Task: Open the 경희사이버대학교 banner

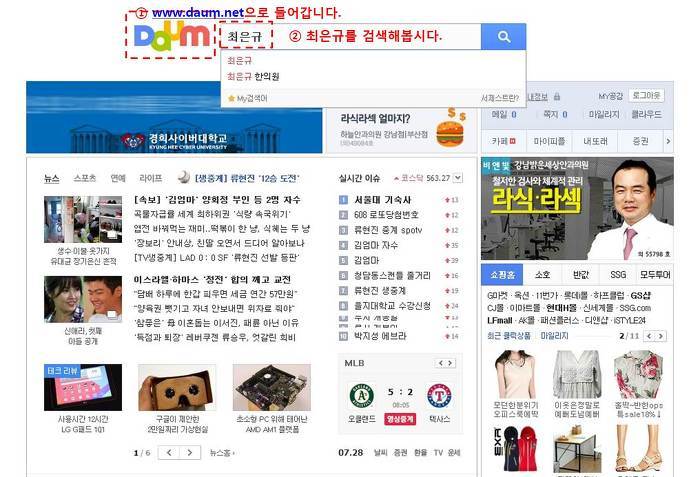Action: click(174, 117)
